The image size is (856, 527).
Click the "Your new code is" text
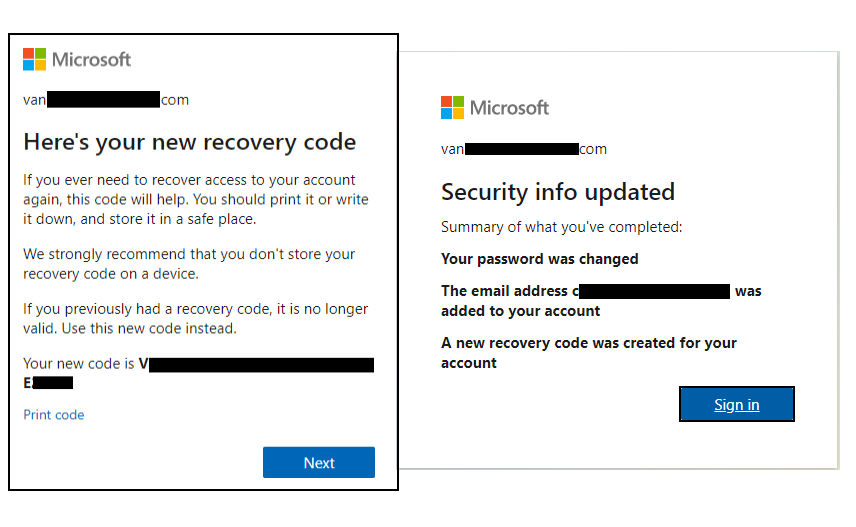point(80,364)
